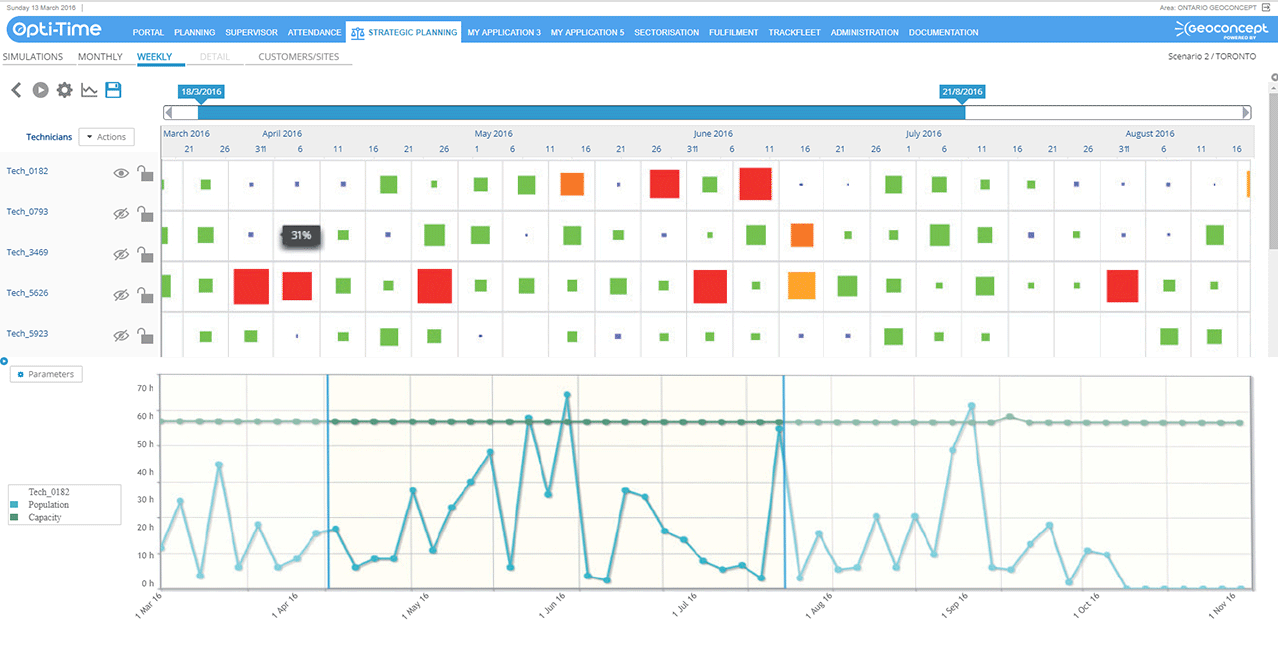Open the Sectorisation menu

[666, 32]
